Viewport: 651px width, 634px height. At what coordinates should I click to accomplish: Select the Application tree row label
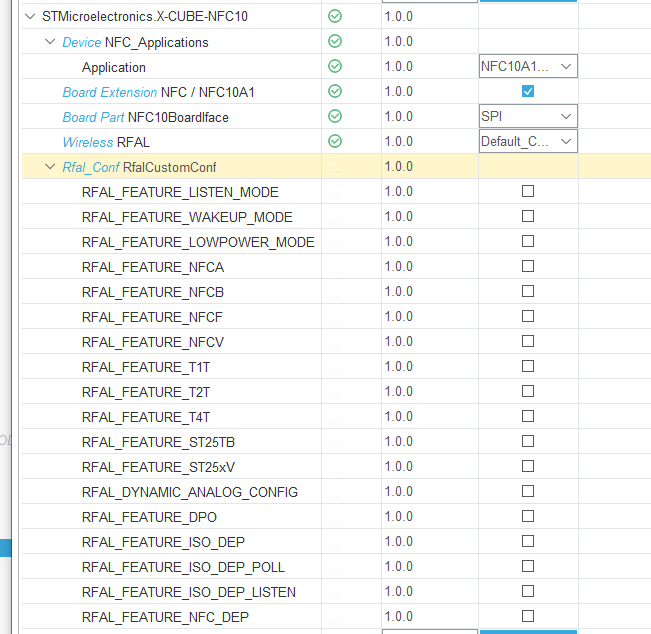[113, 67]
